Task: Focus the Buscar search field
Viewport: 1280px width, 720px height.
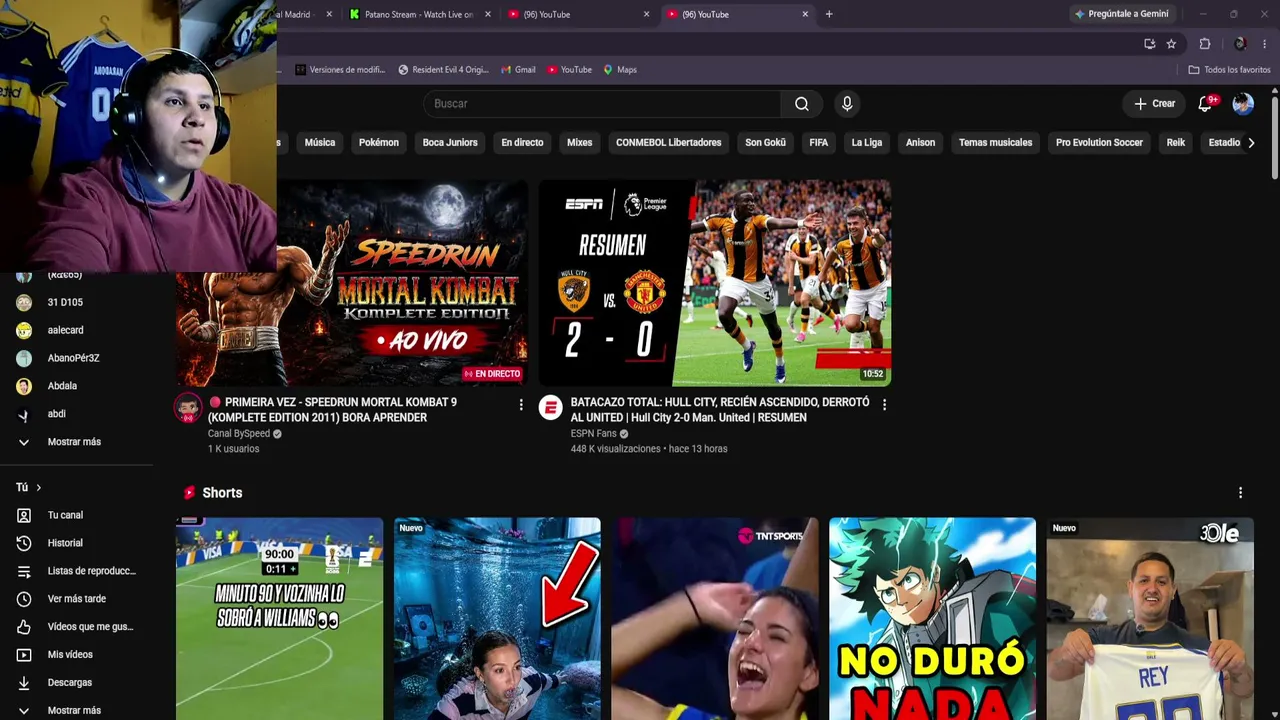Action: (602, 104)
